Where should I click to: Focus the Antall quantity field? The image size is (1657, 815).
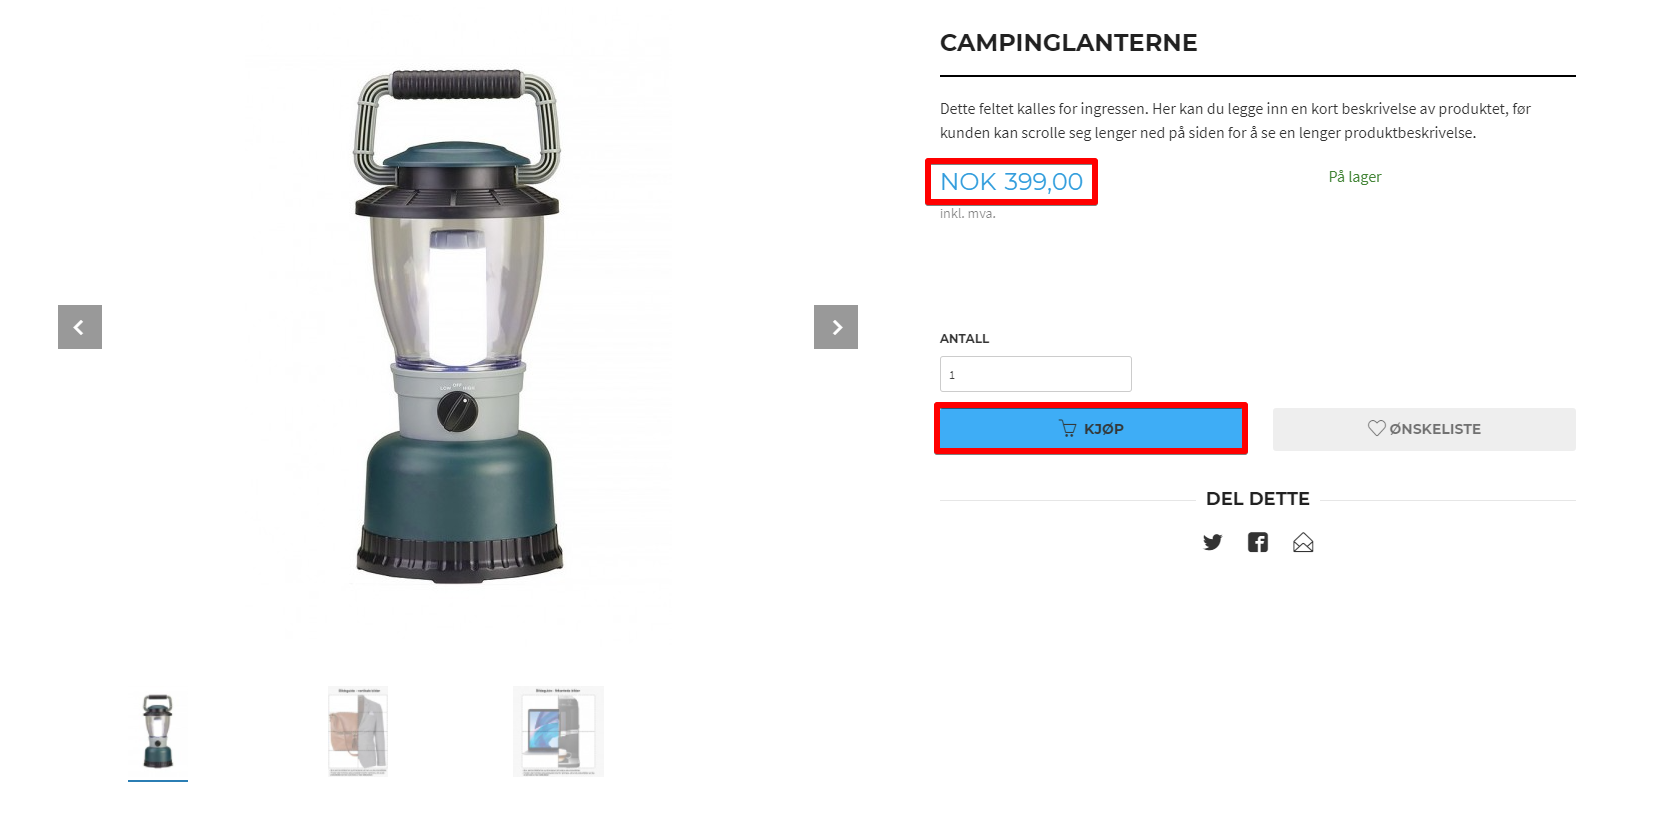click(1036, 374)
